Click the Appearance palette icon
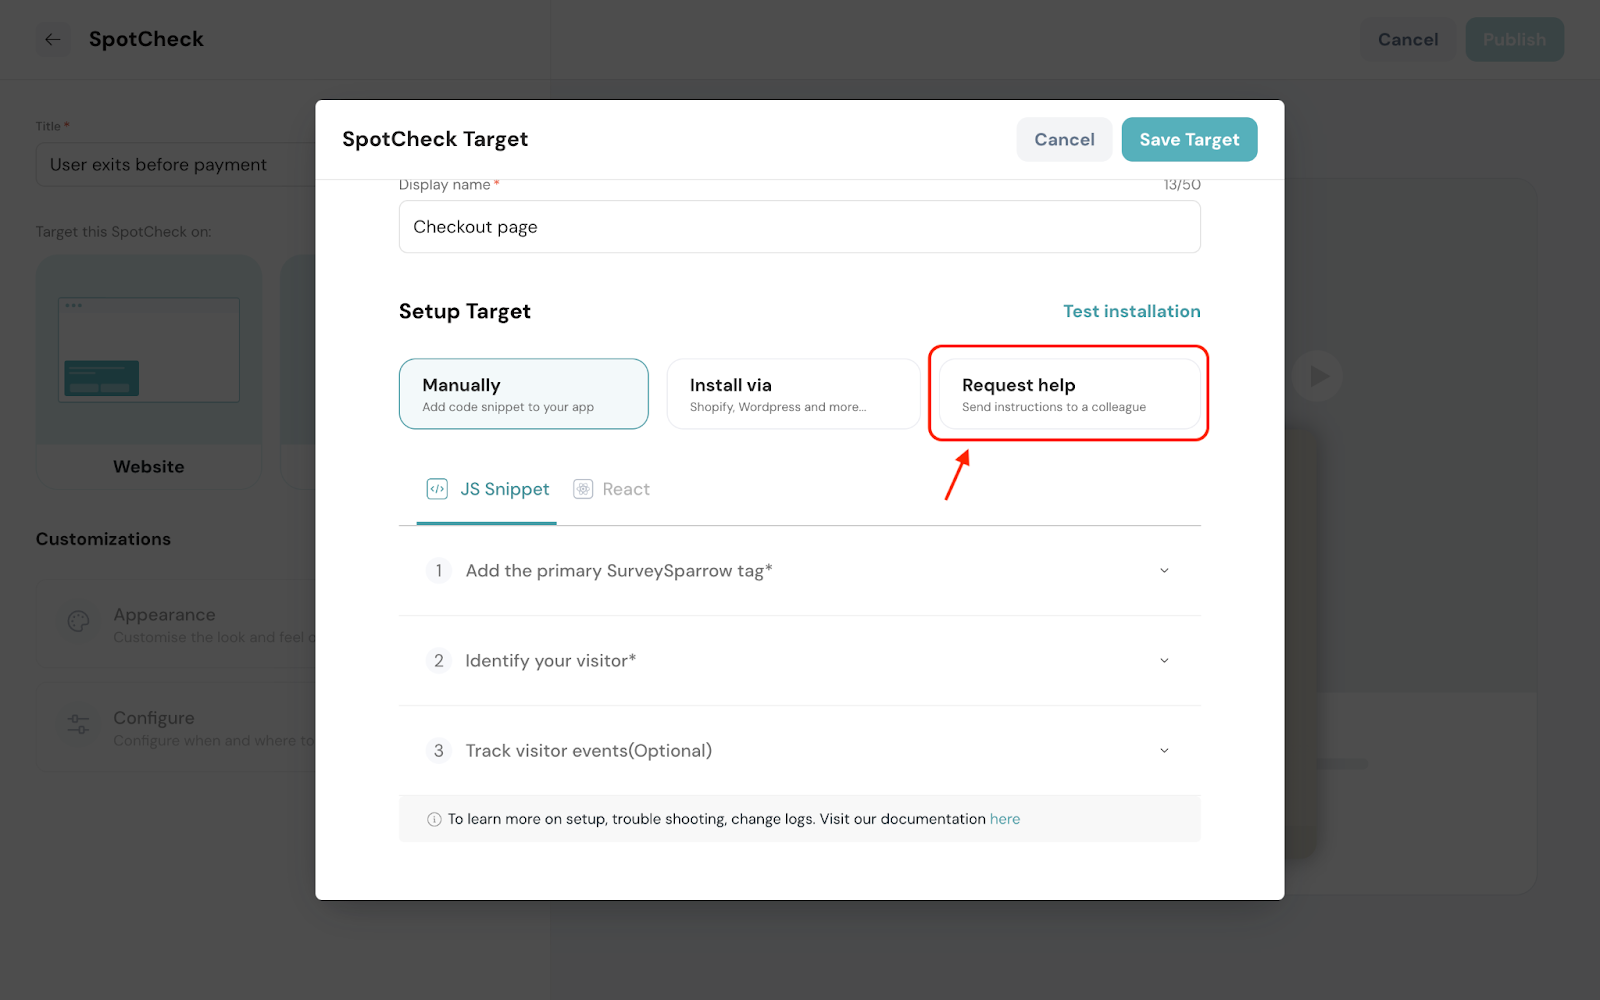This screenshot has width=1600, height=1000. click(78, 622)
